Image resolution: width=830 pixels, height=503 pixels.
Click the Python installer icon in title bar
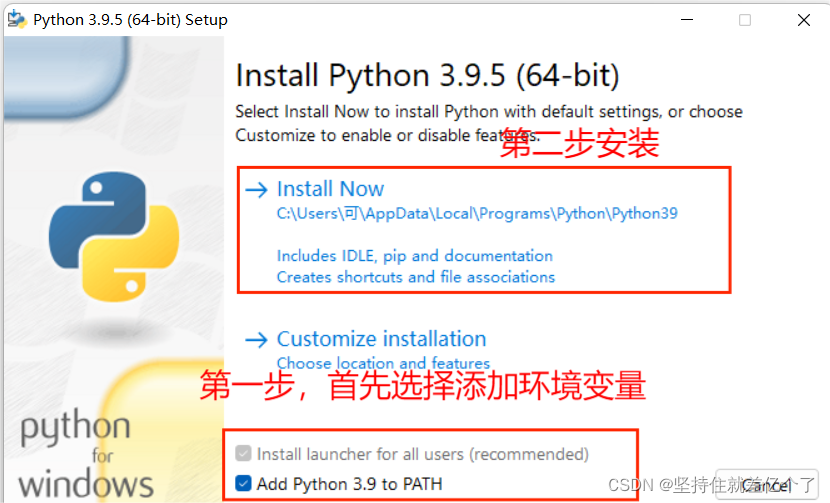[x=17, y=20]
